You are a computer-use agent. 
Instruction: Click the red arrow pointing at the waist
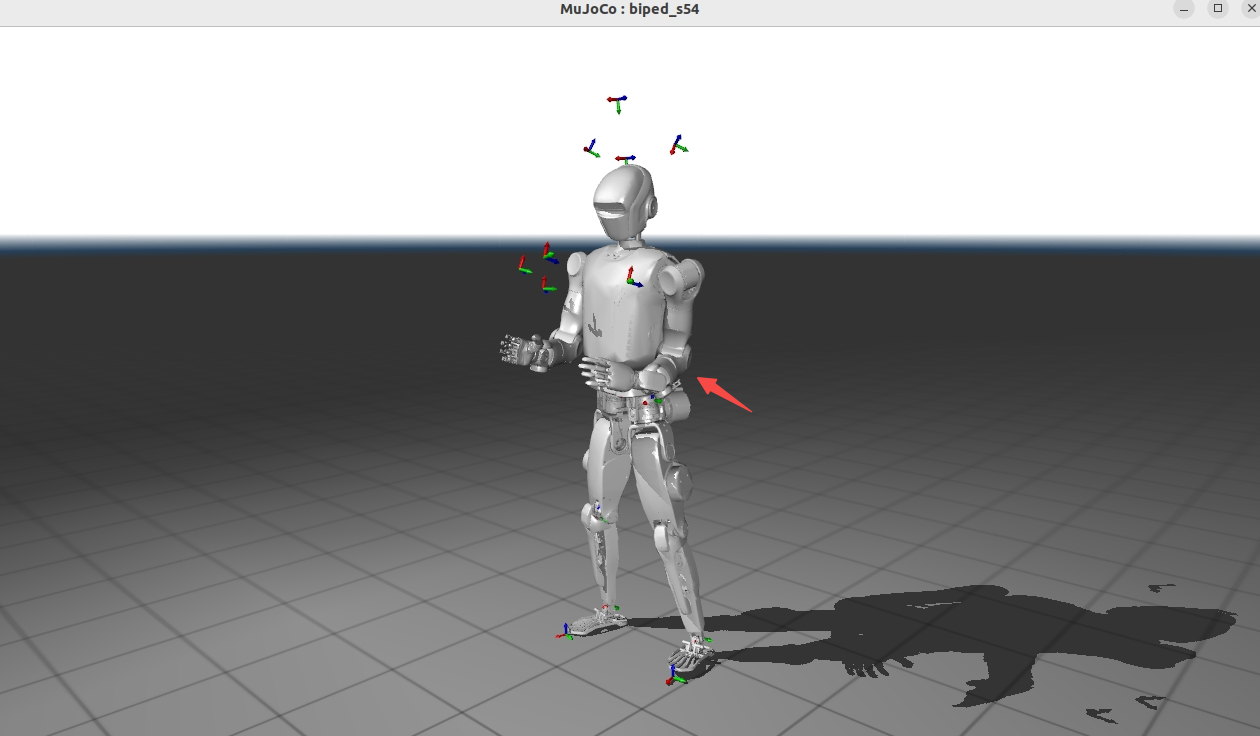point(723,393)
